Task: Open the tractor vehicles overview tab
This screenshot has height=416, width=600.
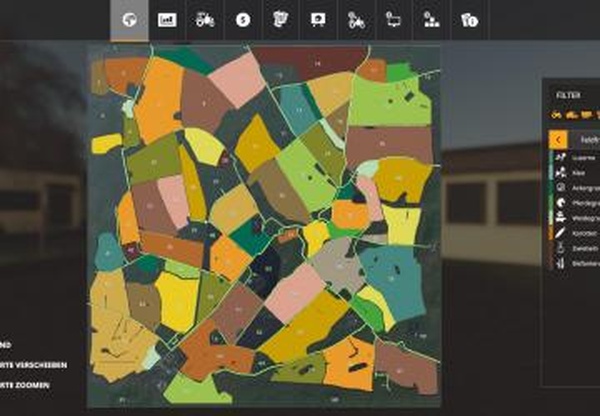Action: click(203, 19)
